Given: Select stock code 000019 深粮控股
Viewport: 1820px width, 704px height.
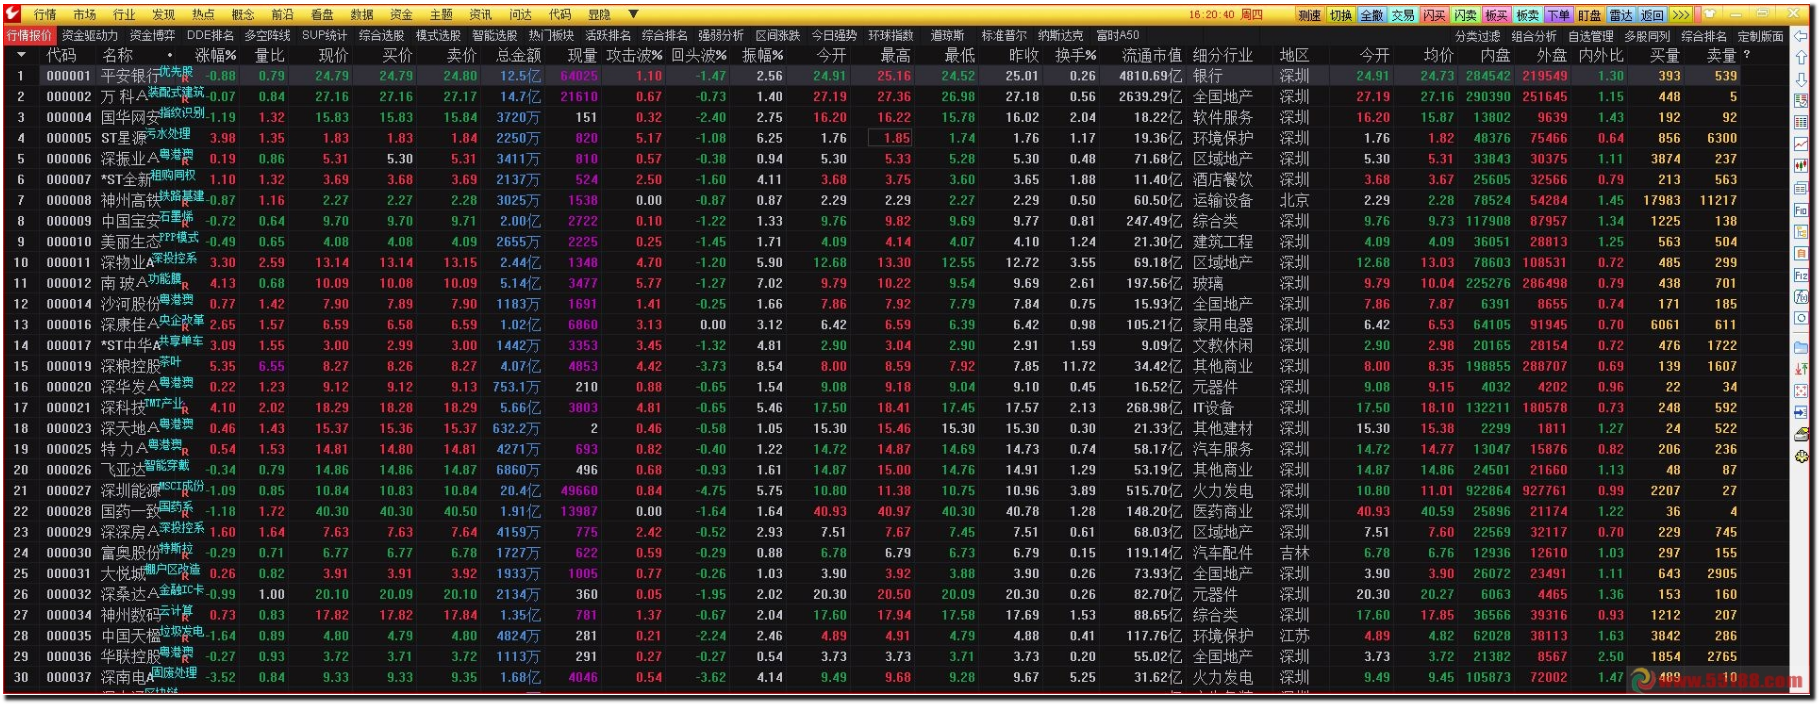Looking at the screenshot, I should click(69, 366).
